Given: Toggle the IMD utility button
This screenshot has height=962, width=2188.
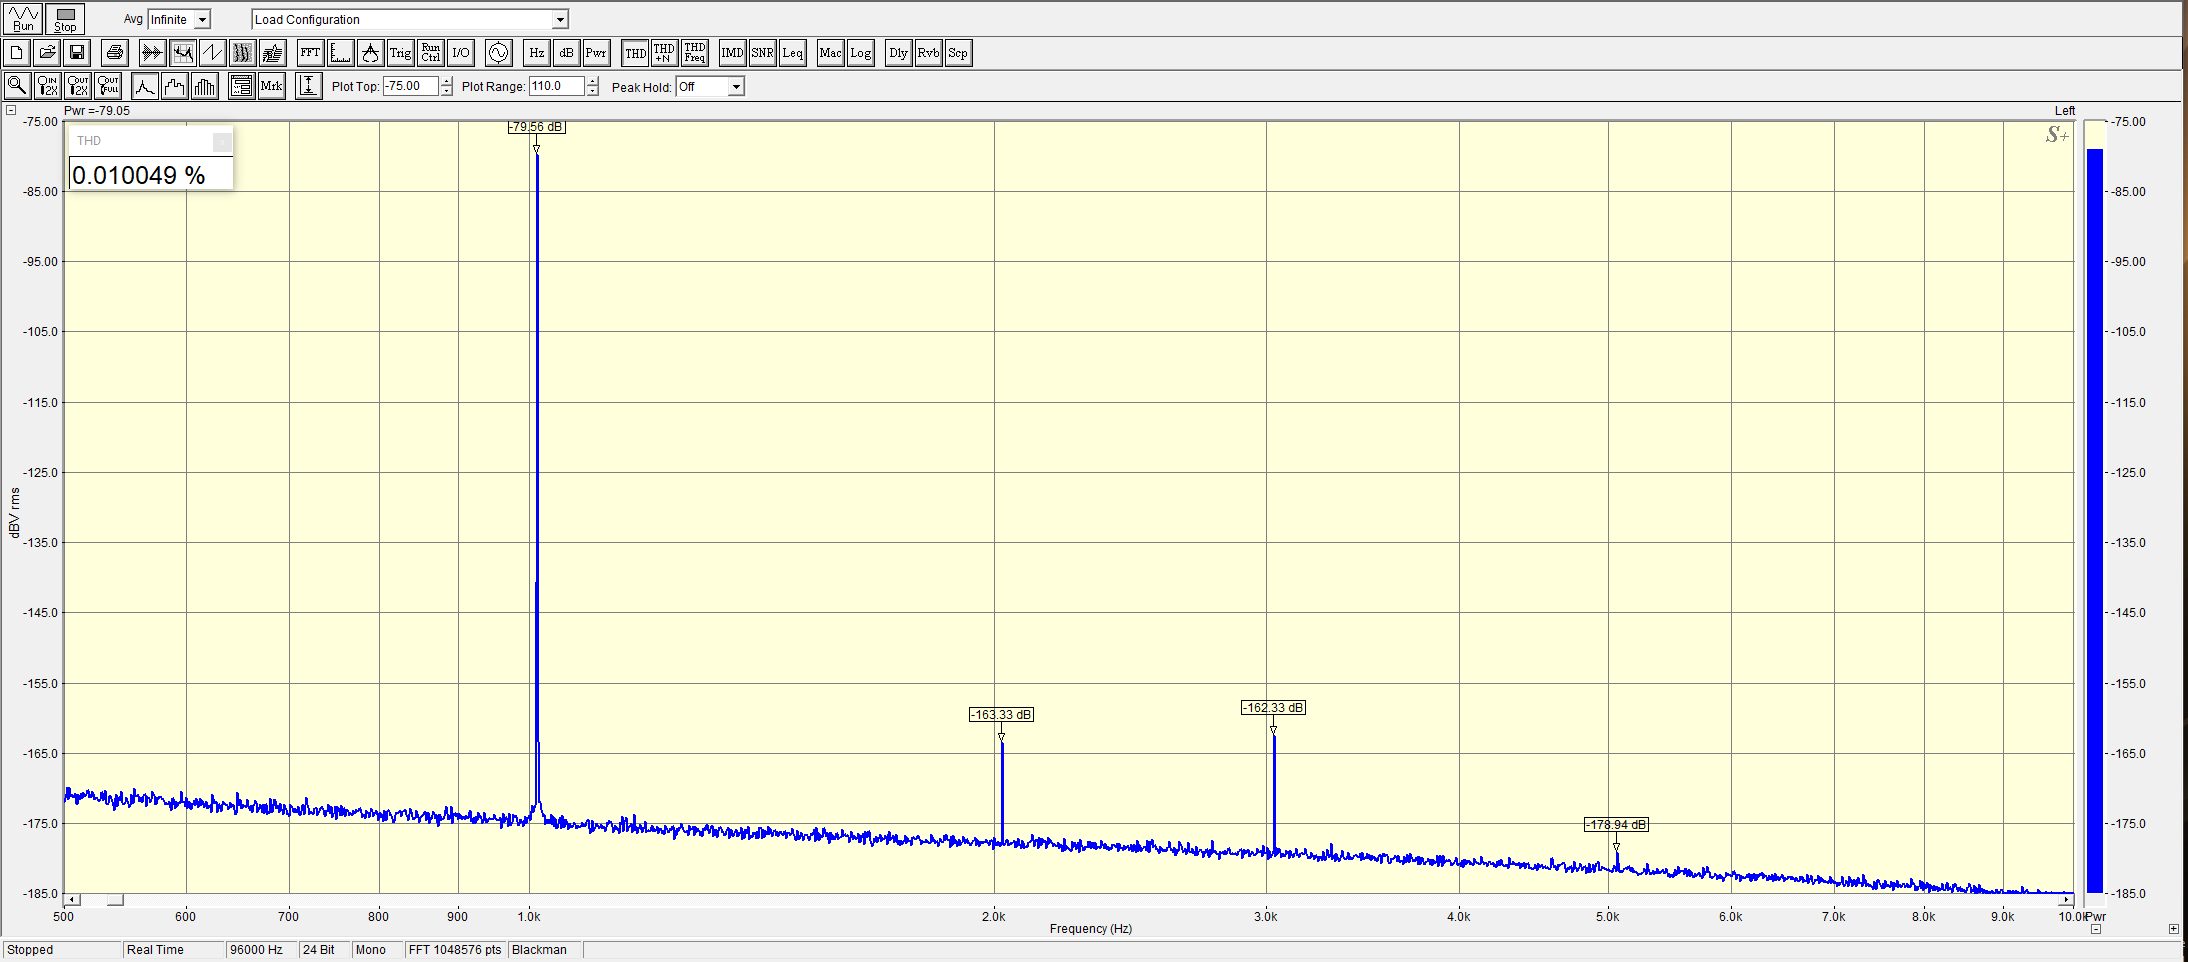Looking at the screenshot, I should click(733, 53).
